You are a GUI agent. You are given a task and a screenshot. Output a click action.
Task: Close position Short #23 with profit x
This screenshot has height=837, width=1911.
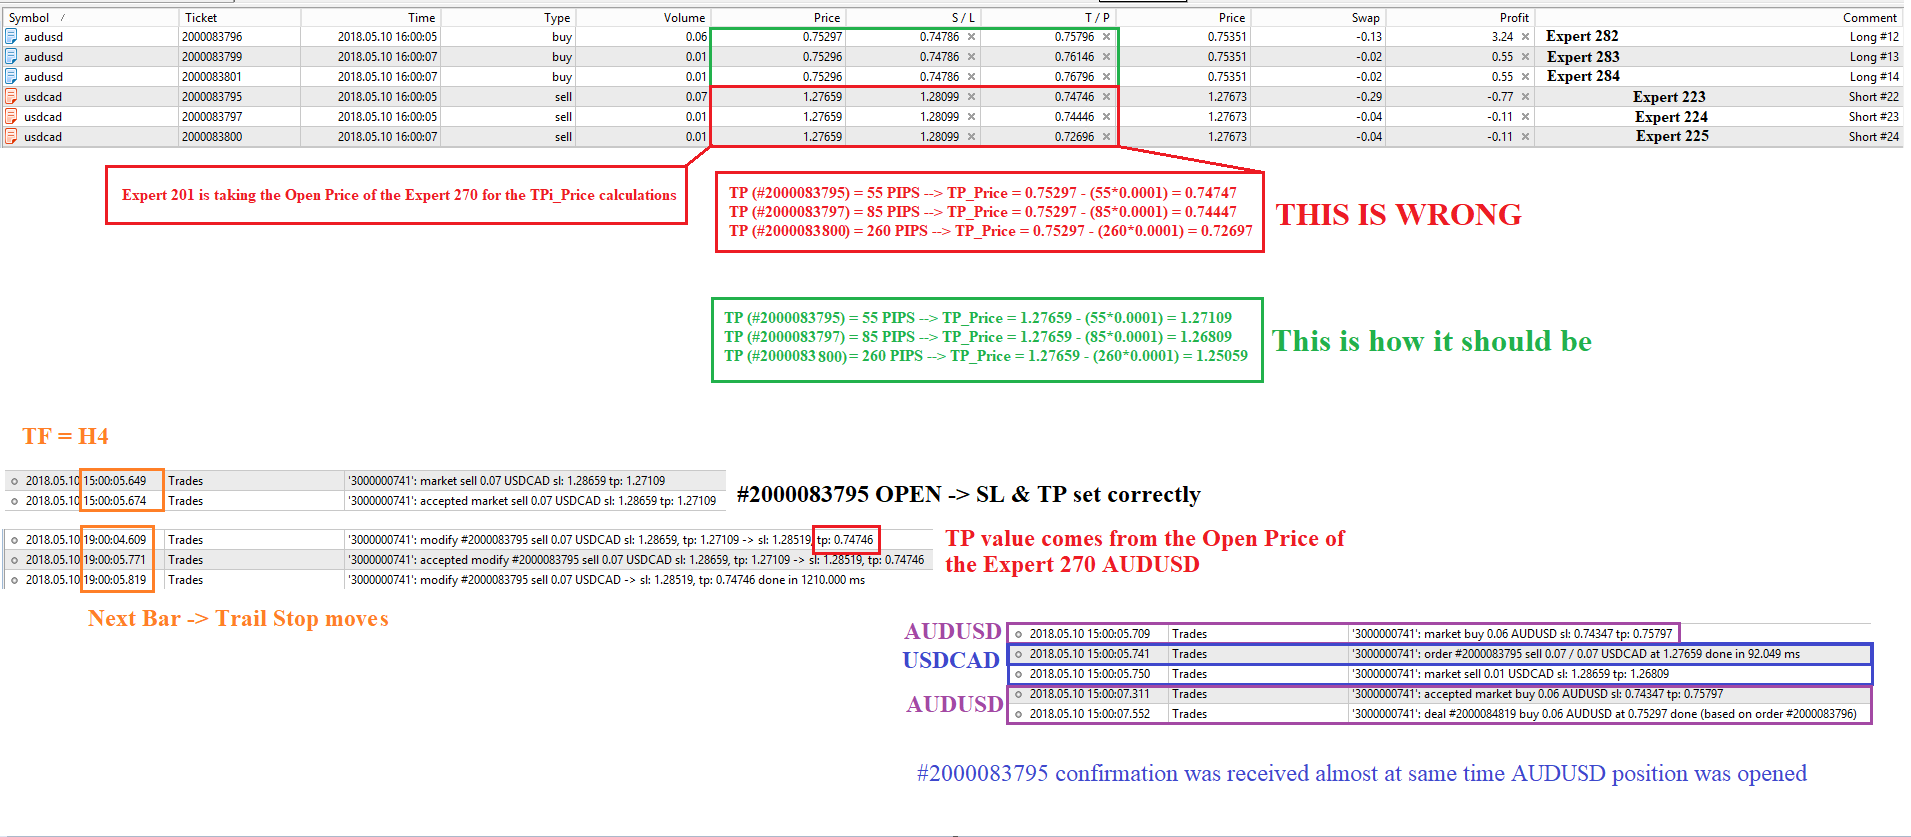[1525, 117]
